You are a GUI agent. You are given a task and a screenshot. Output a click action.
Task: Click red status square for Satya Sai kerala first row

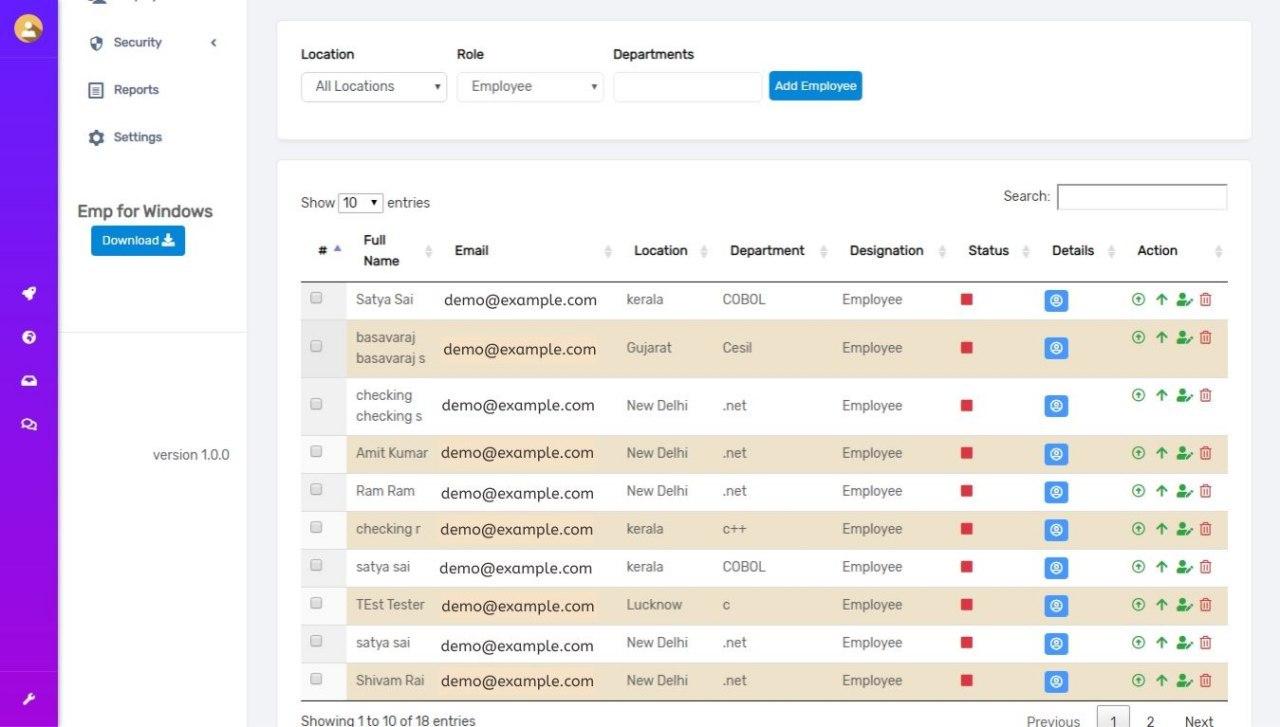point(966,299)
